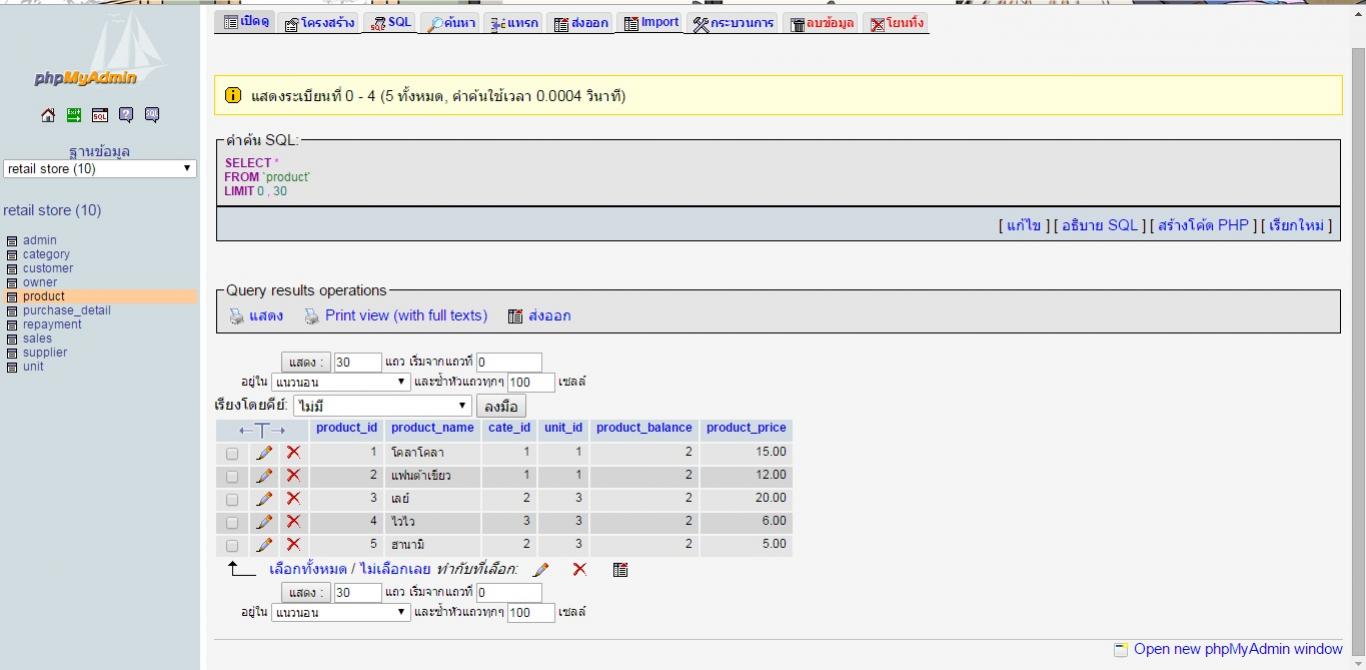
Task: Expand the sort by key dropdown
Action: (x=383, y=406)
